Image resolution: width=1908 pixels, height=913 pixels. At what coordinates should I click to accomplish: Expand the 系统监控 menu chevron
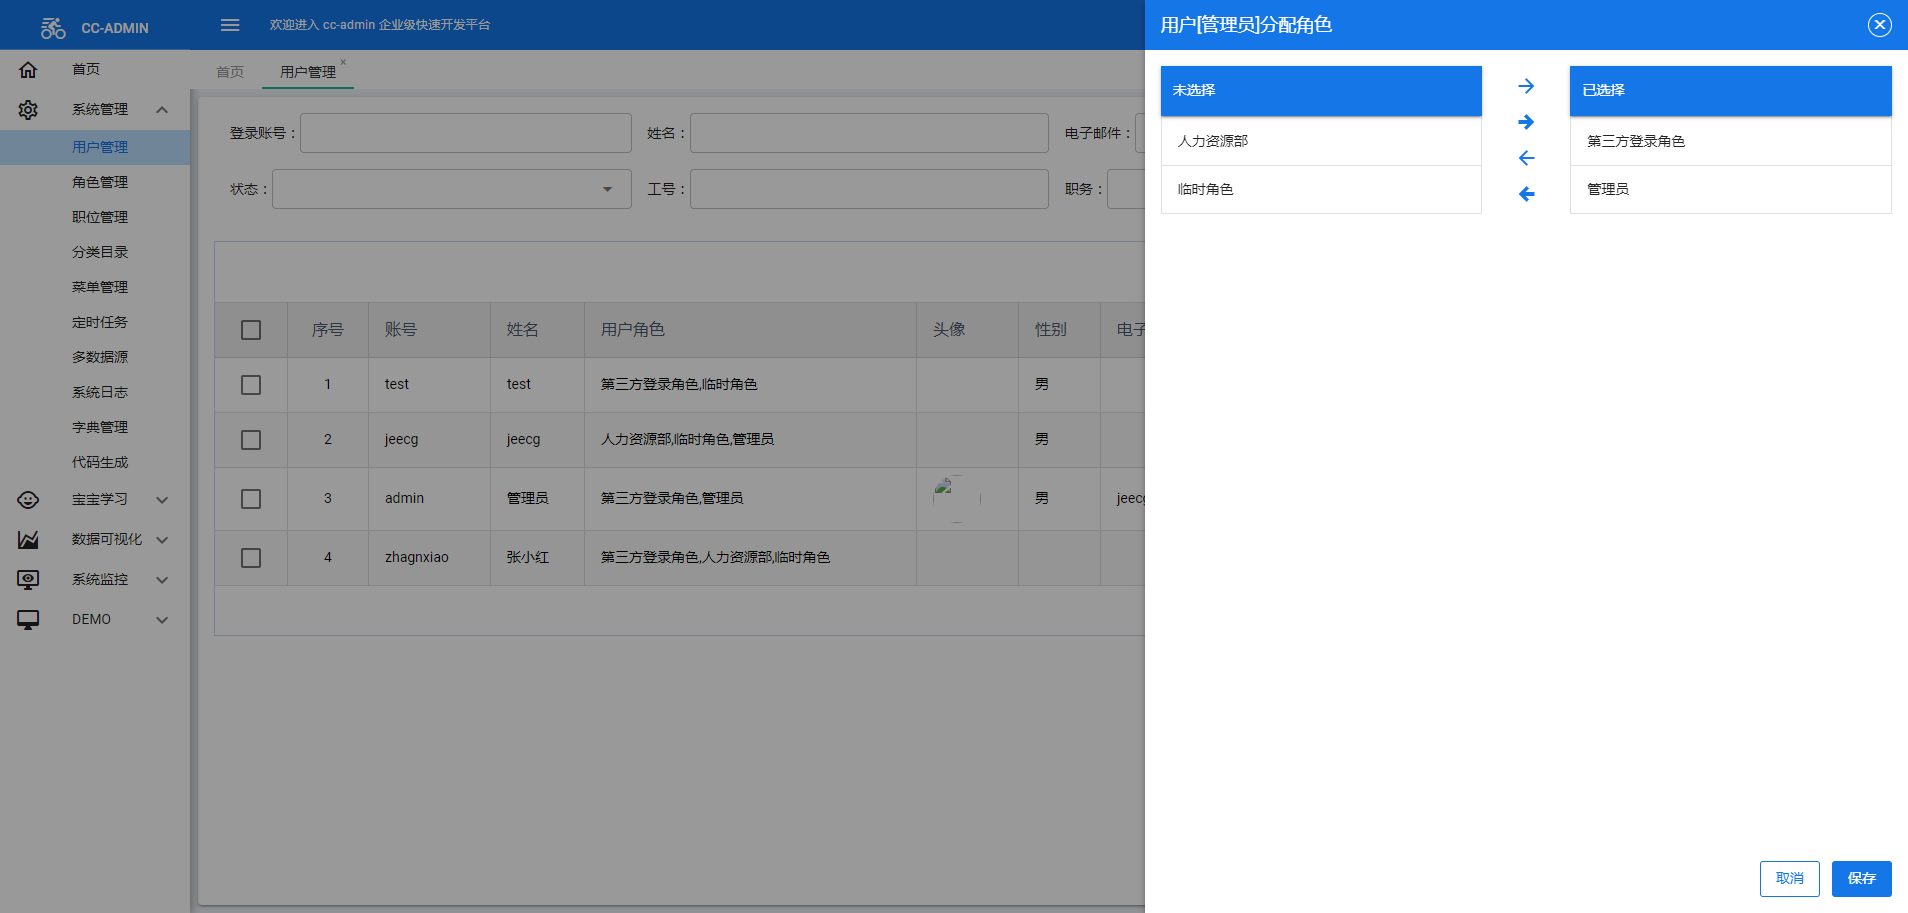(x=162, y=580)
